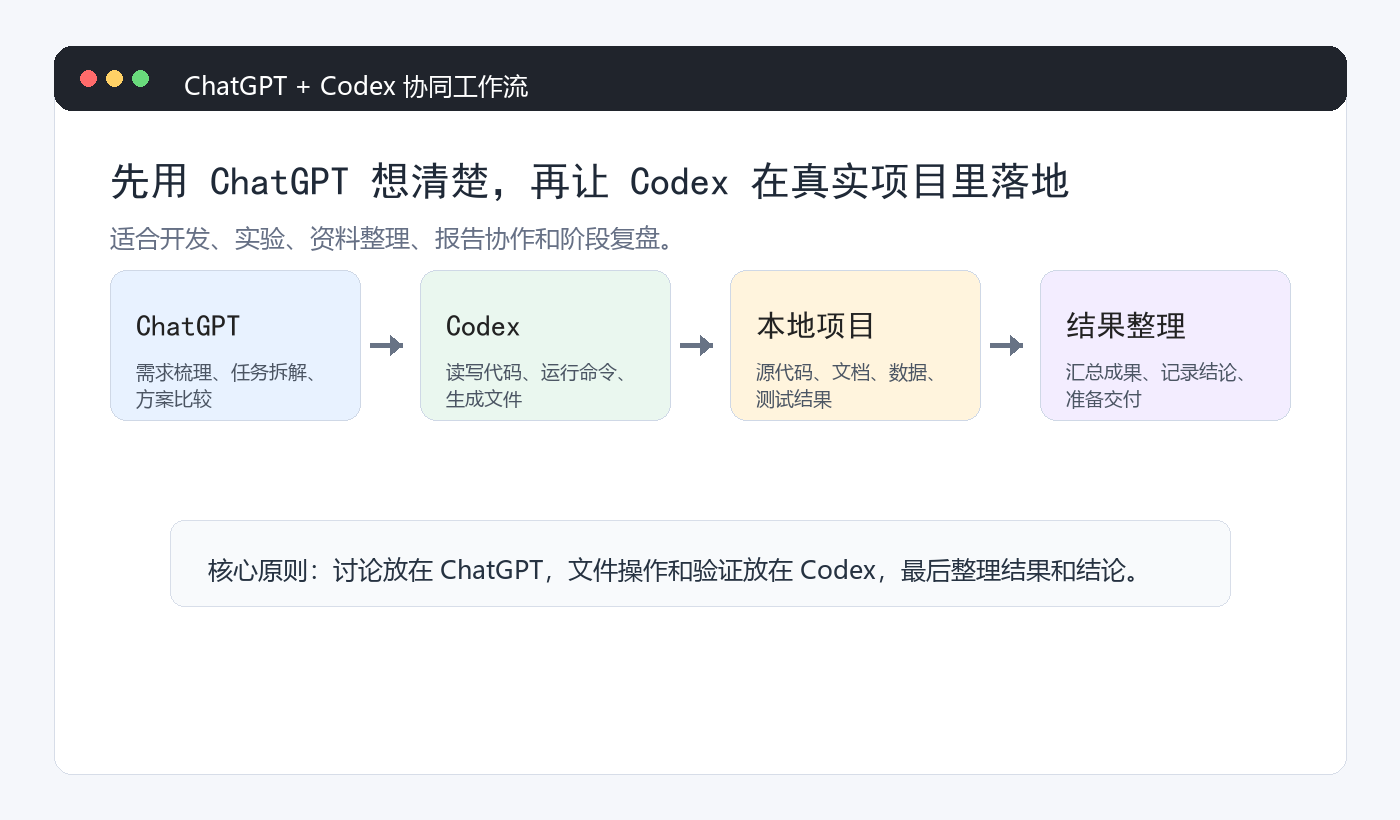The width and height of the screenshot is (1400, 820).
Task: Click the subtitle '适合开发、实验、资料整理'
Action: 260,239
